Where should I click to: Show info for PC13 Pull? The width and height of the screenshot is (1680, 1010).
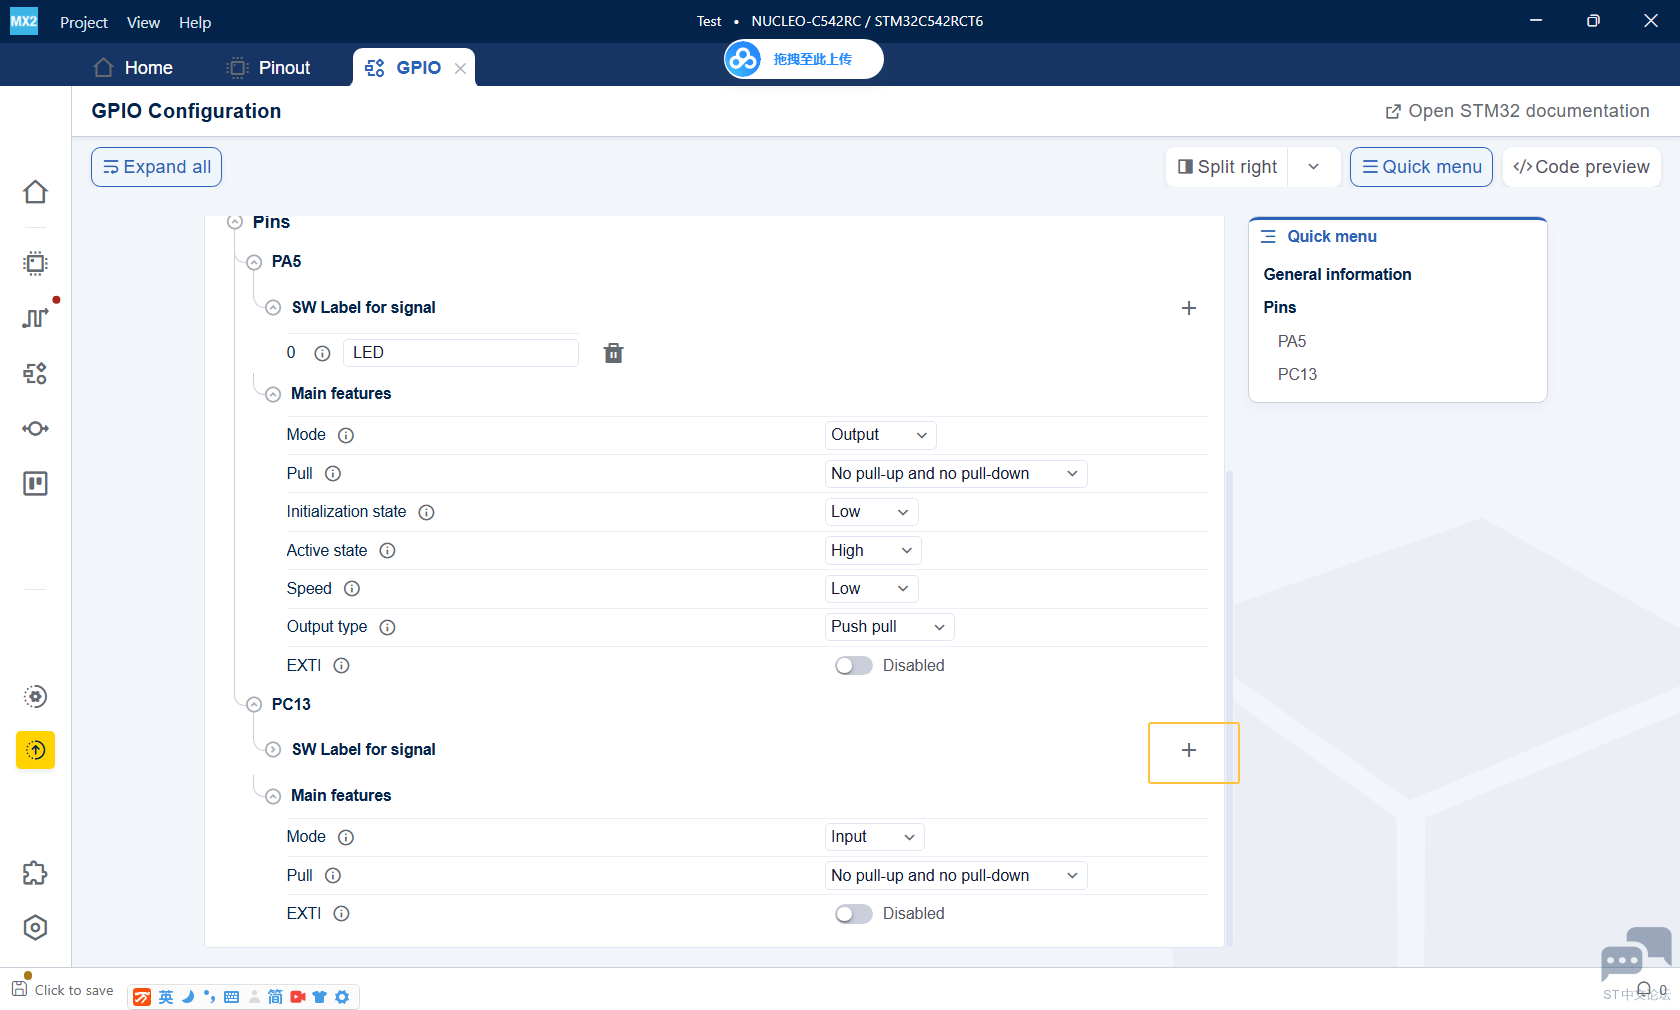coord(333,876)
